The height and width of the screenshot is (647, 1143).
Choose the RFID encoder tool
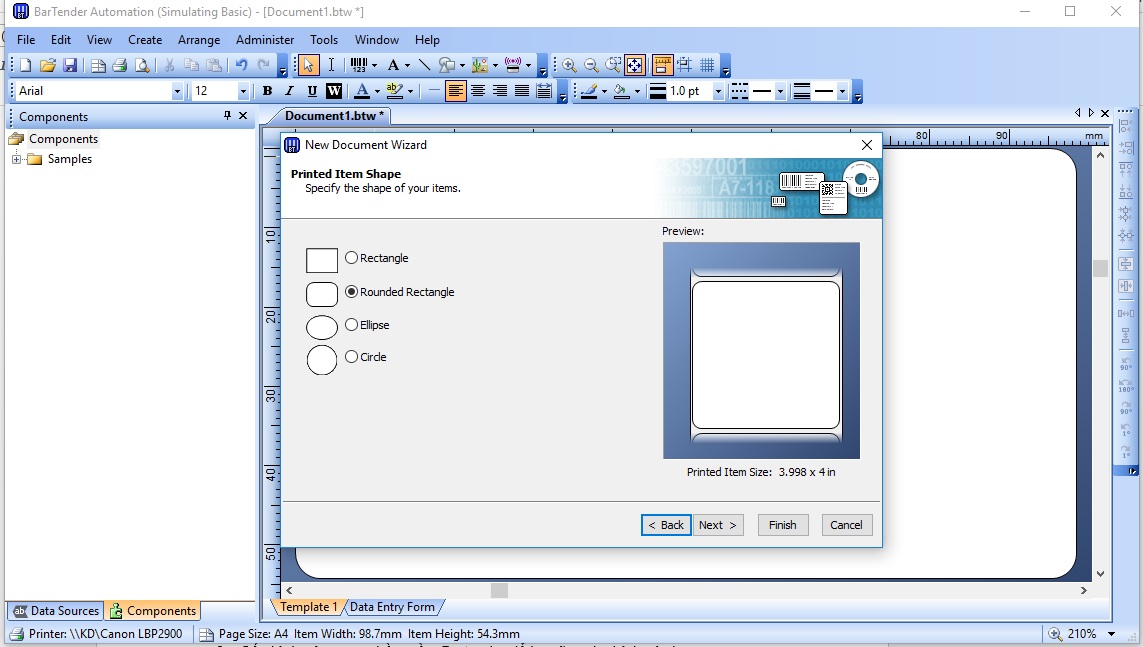(513, 66)
